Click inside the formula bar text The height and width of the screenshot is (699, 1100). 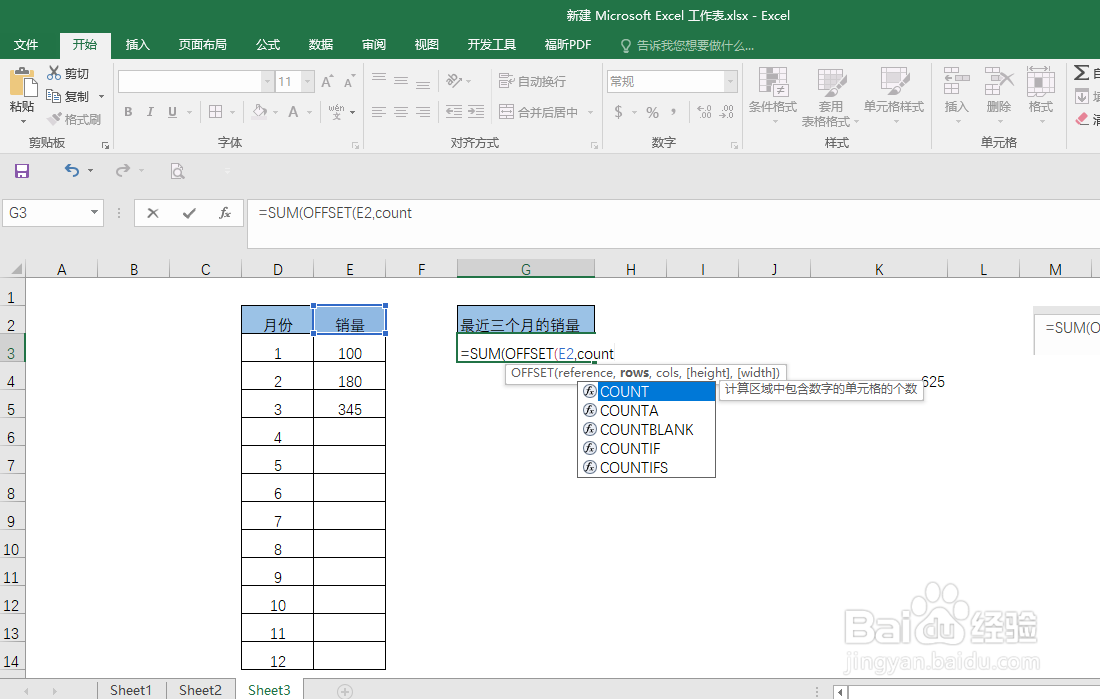(335, 213)
